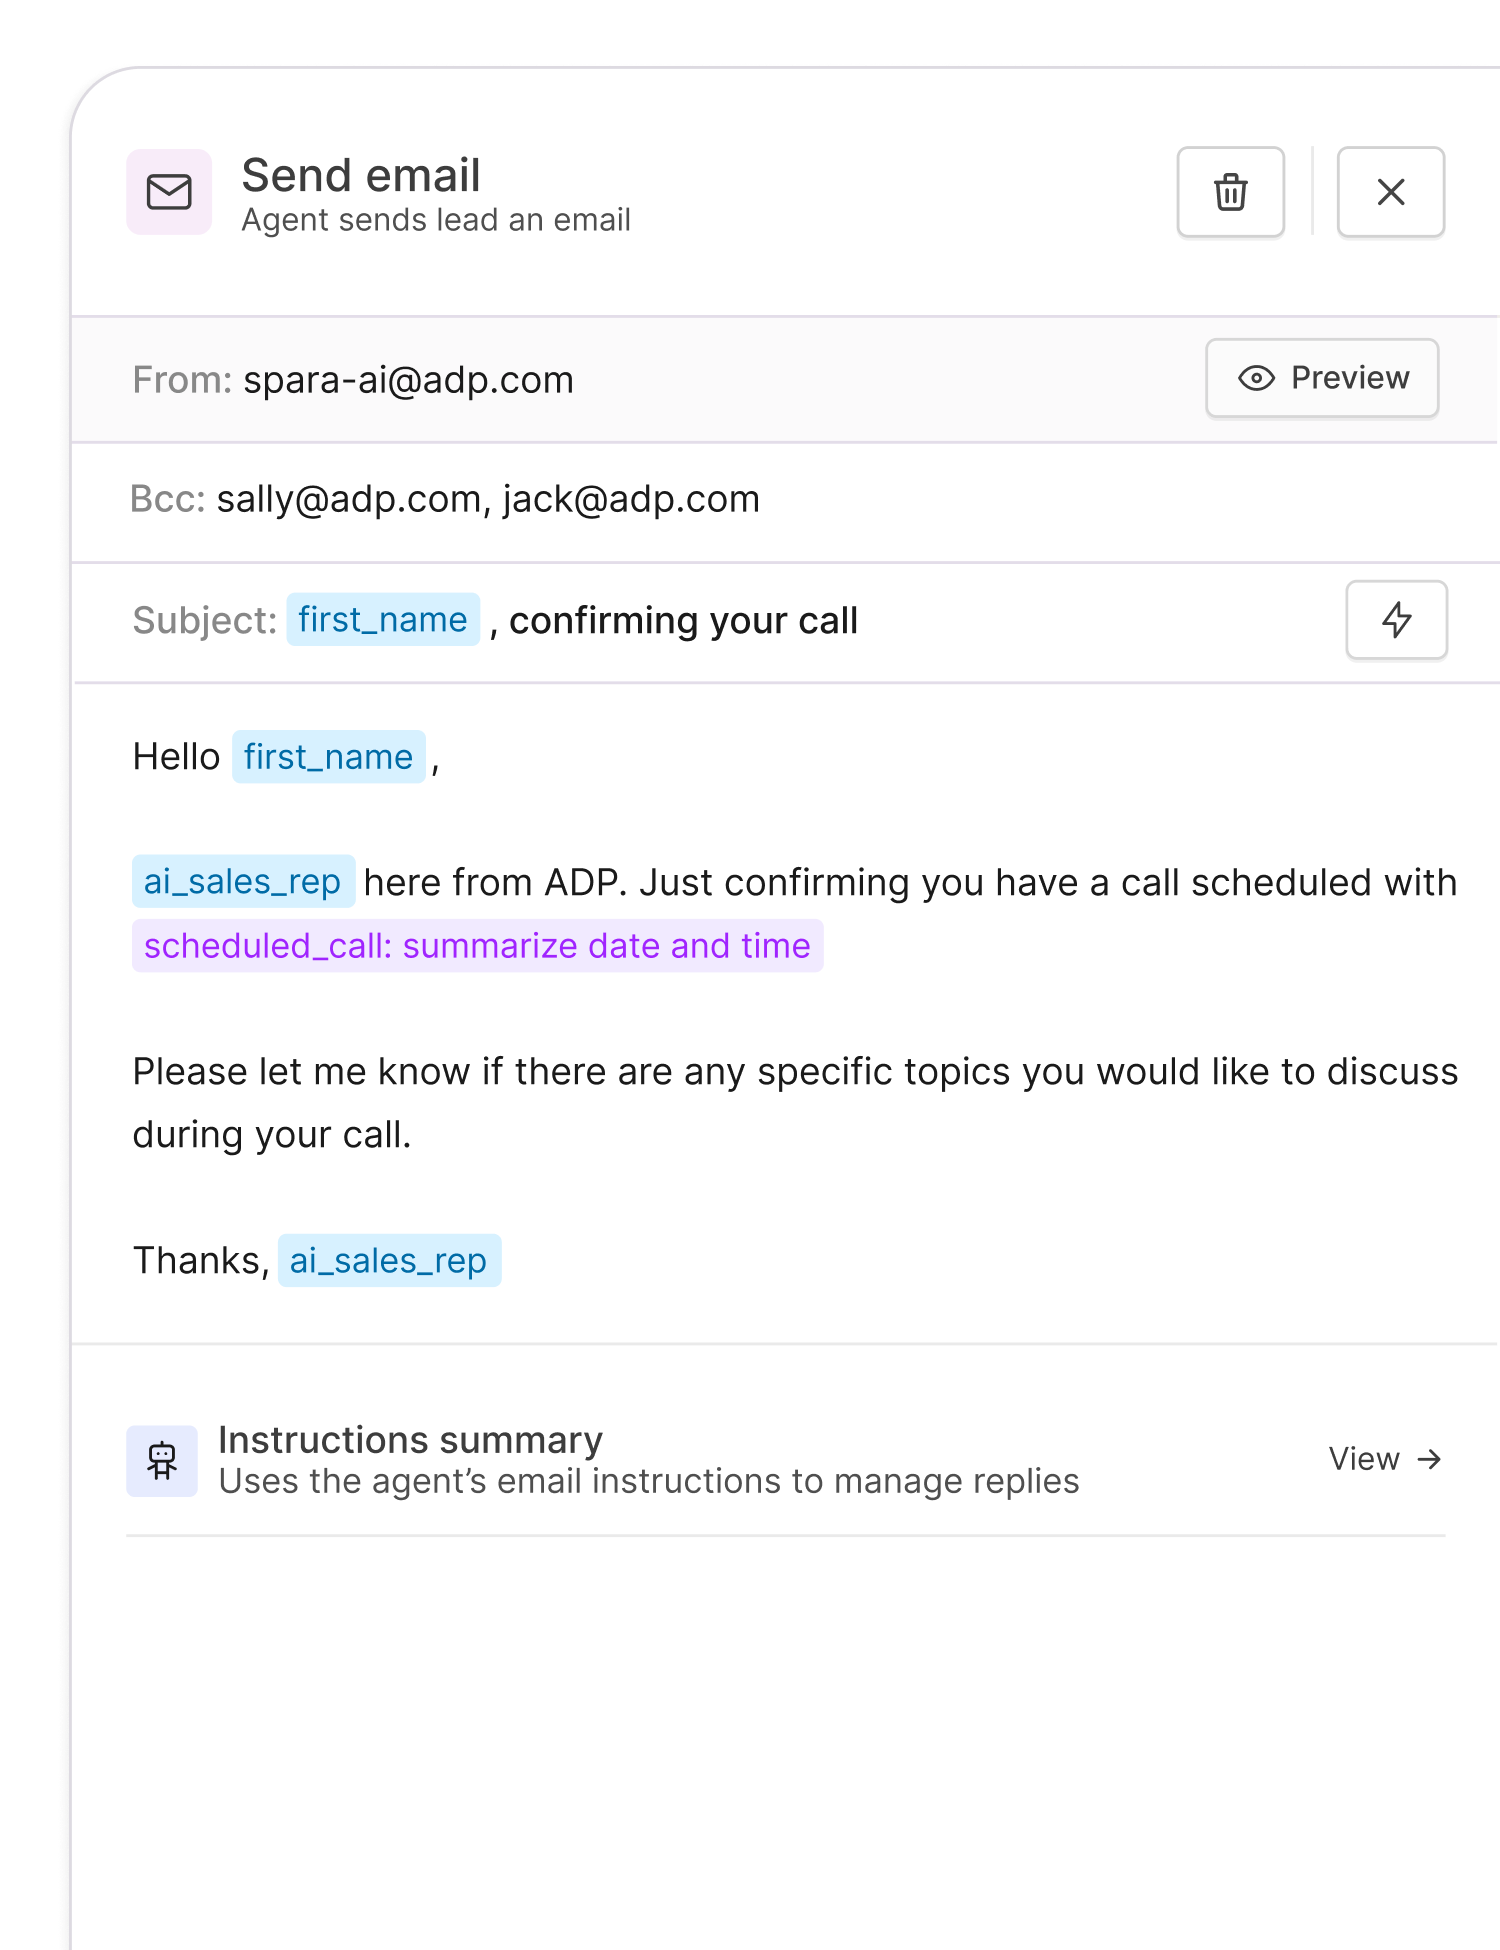
Task: Select the first_name tag in subject
Action: point(383,620)
